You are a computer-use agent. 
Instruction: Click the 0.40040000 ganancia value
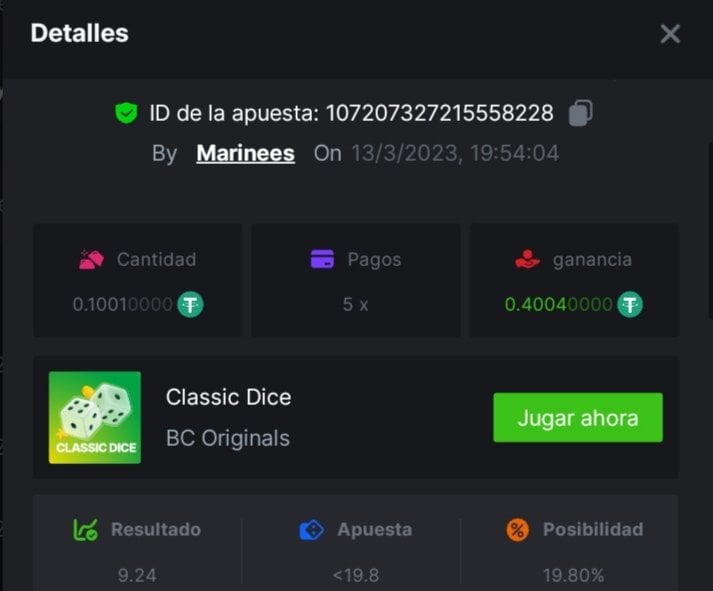558,305
